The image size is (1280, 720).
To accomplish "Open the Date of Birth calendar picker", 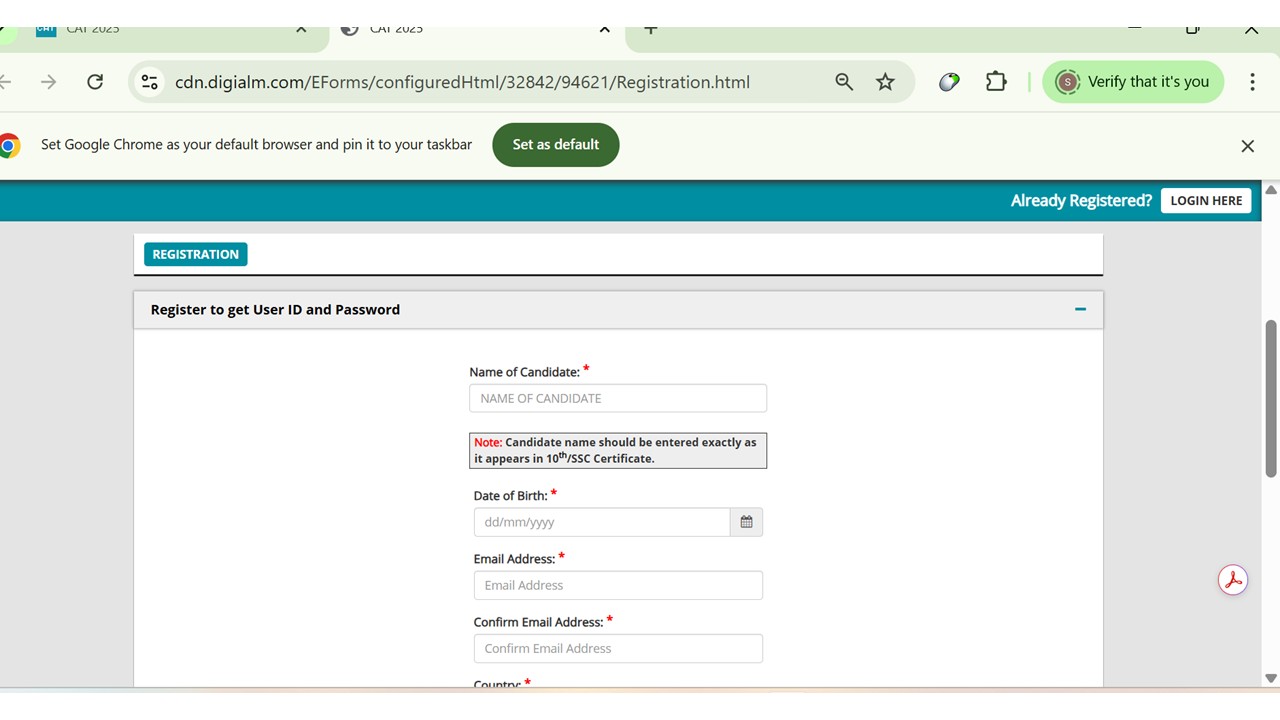I will pyautogui.click(x=746, y=522).
